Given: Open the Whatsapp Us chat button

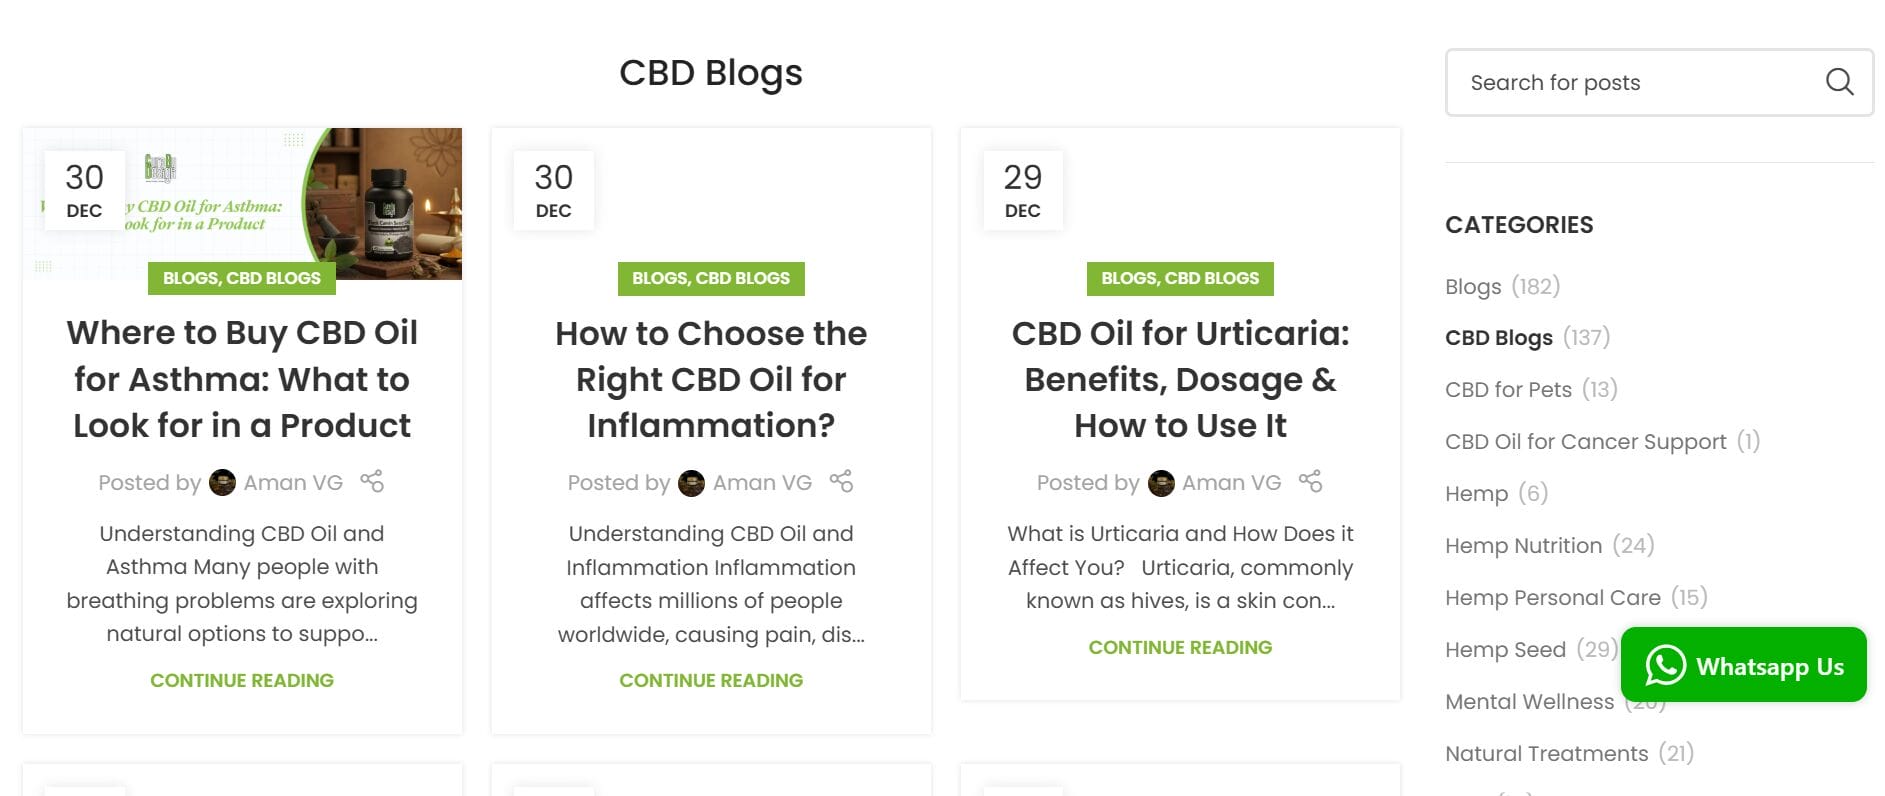Looking at the screenshot, I should click(1743, 666).
